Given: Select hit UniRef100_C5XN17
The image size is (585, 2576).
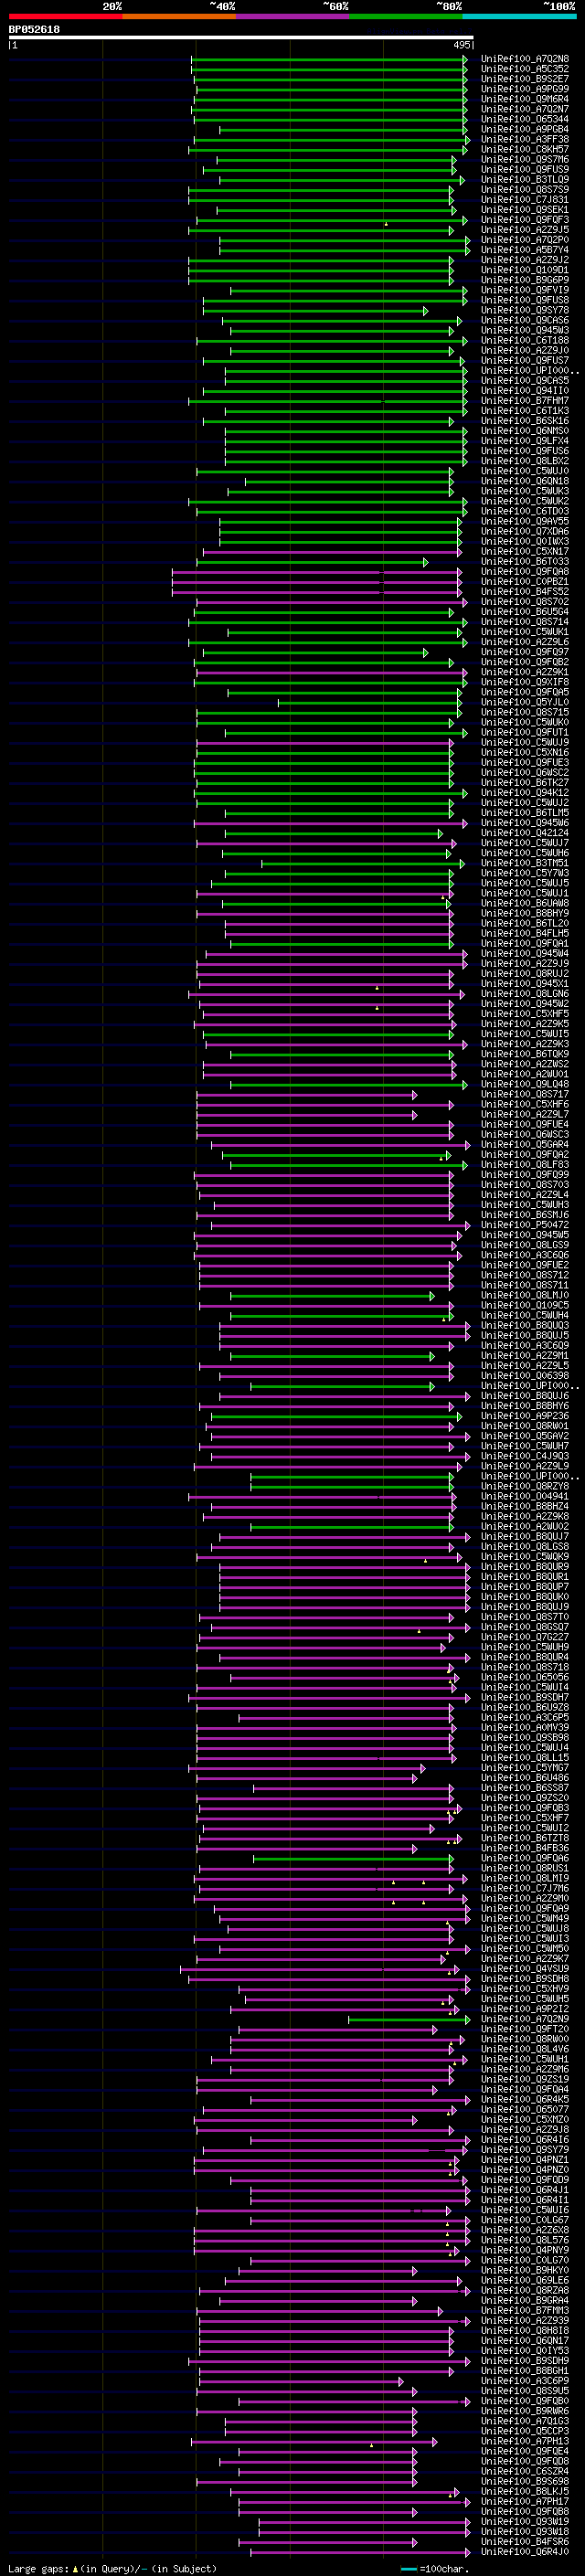Looking at the screenshot, I should (525, 551).
